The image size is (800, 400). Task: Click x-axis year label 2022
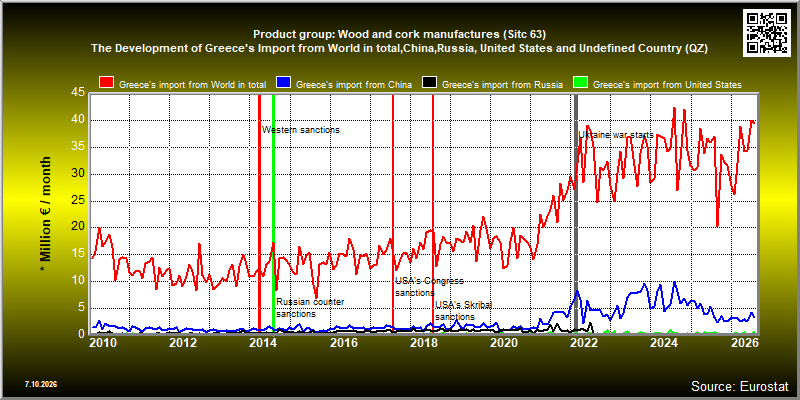[x=585, y=342]
